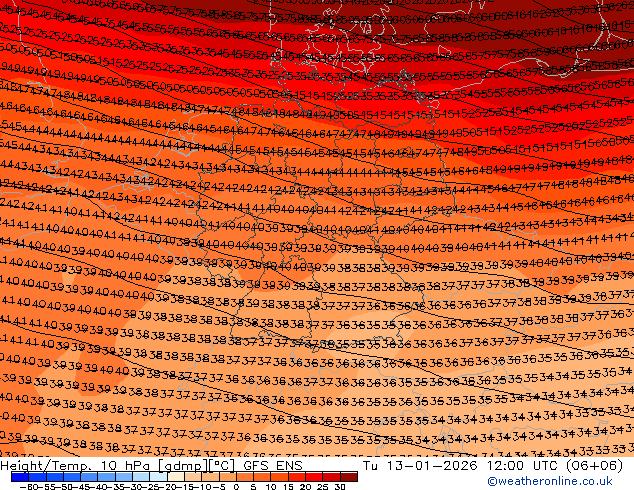Image resolution: width=634 pixels, height=490 pixels.
Task: Pick the blue swatch between -45 and -40
Action: [x=89, y=477]
